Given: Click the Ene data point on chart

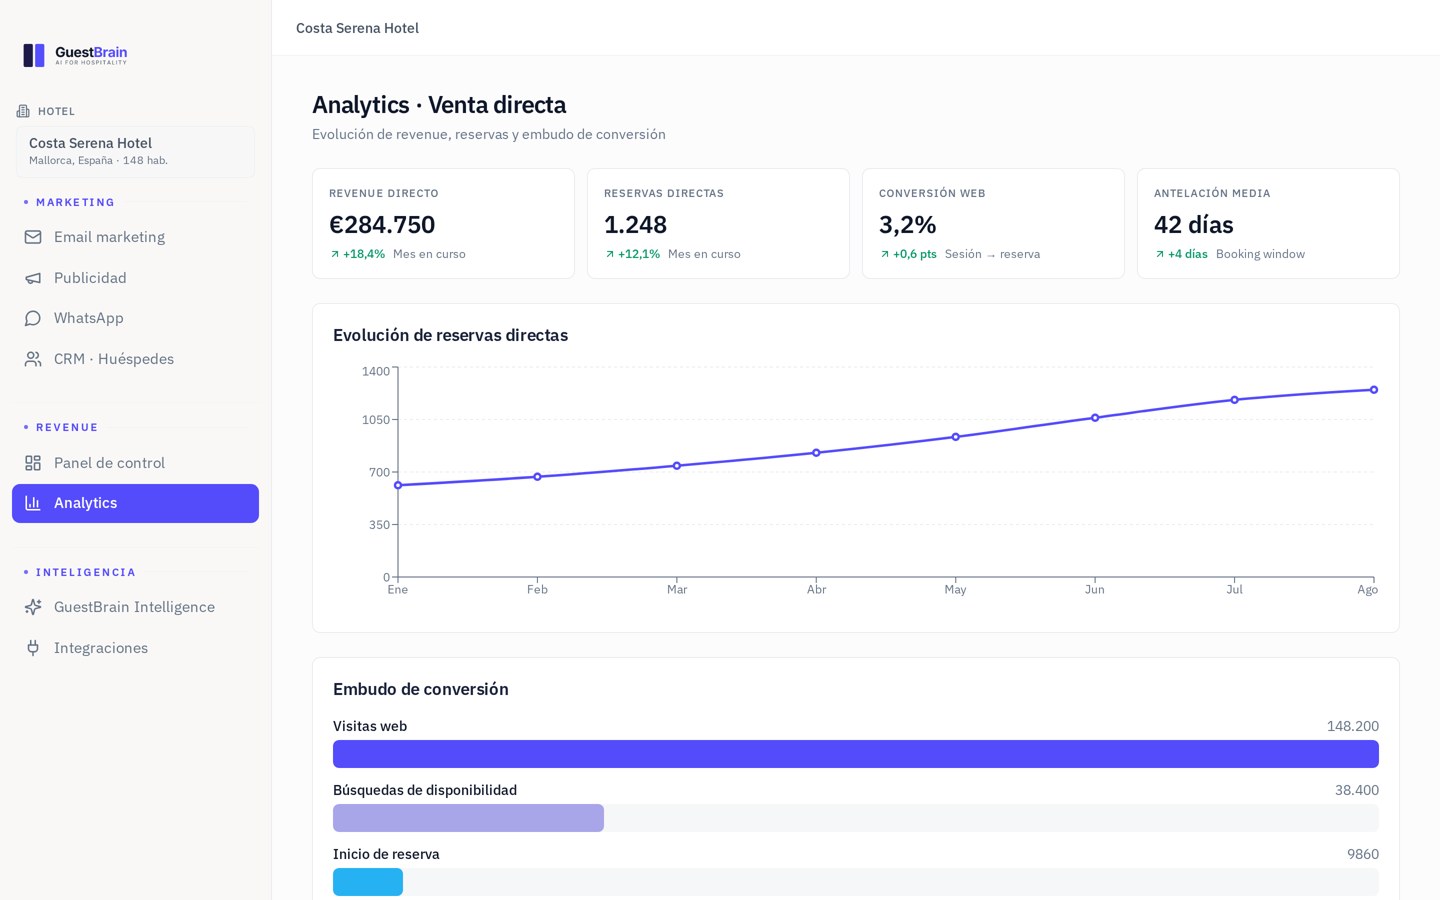Looking at the screenshot, I should click(398, 485).
